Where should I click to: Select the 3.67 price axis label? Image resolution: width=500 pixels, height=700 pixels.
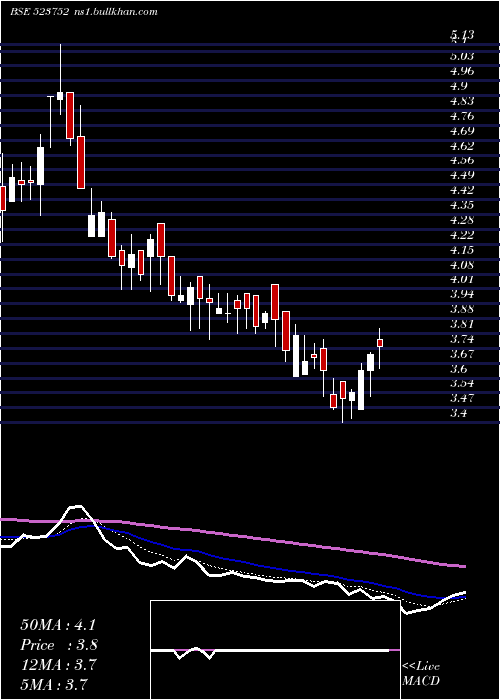pos(462,354)
